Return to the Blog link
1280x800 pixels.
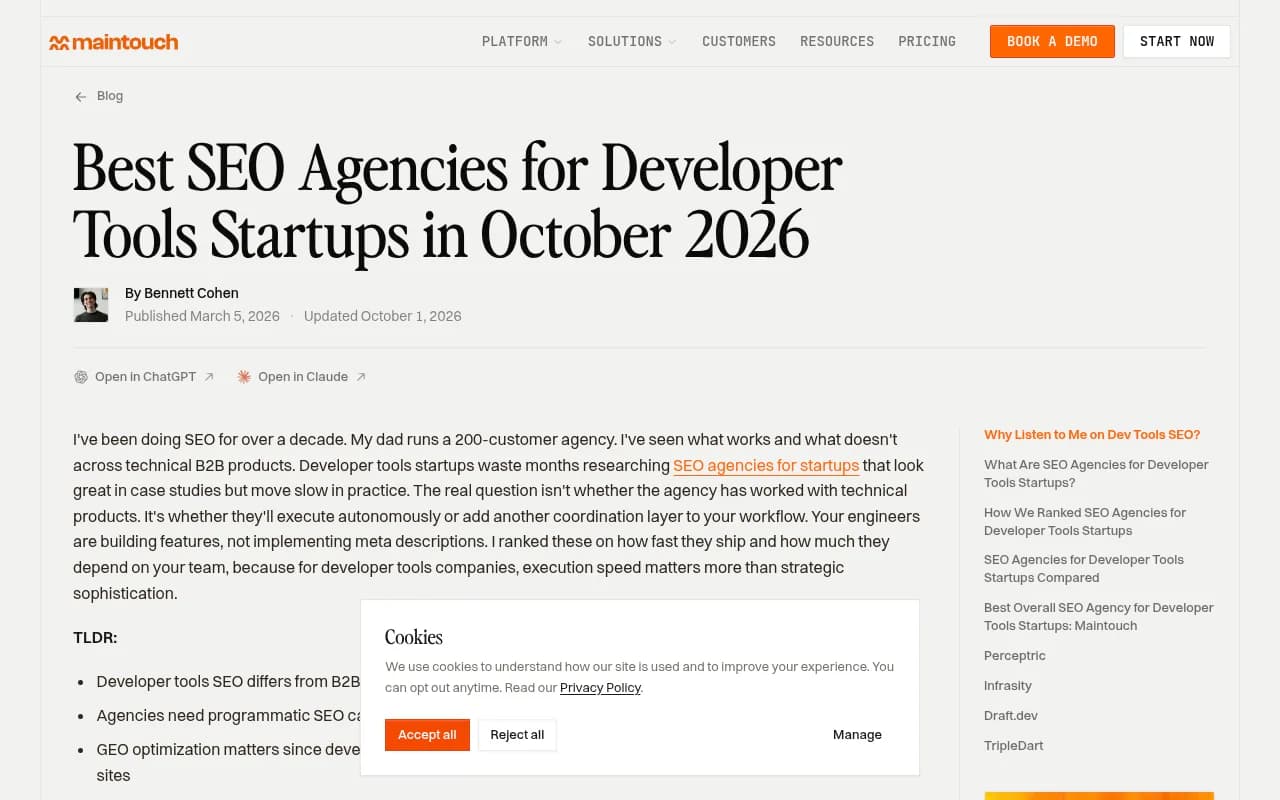tap(110, 96)
